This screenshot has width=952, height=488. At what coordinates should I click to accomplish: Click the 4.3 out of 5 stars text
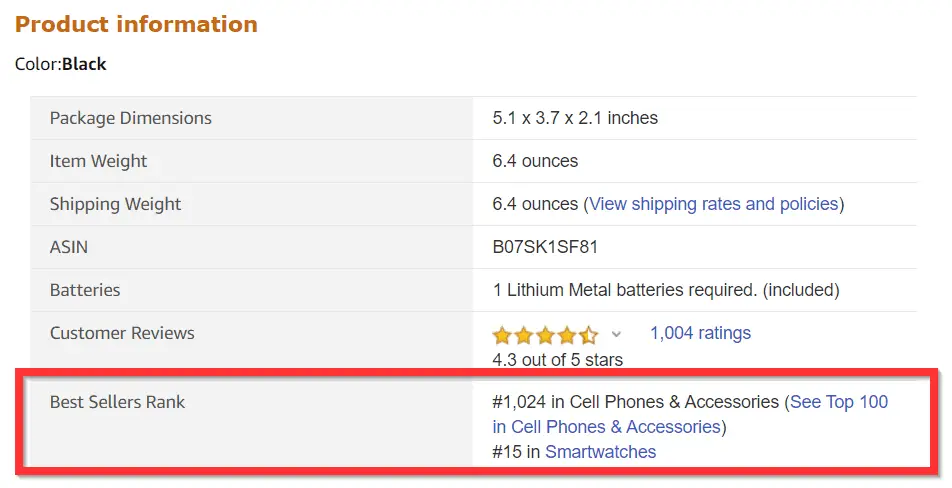[557, 360]
